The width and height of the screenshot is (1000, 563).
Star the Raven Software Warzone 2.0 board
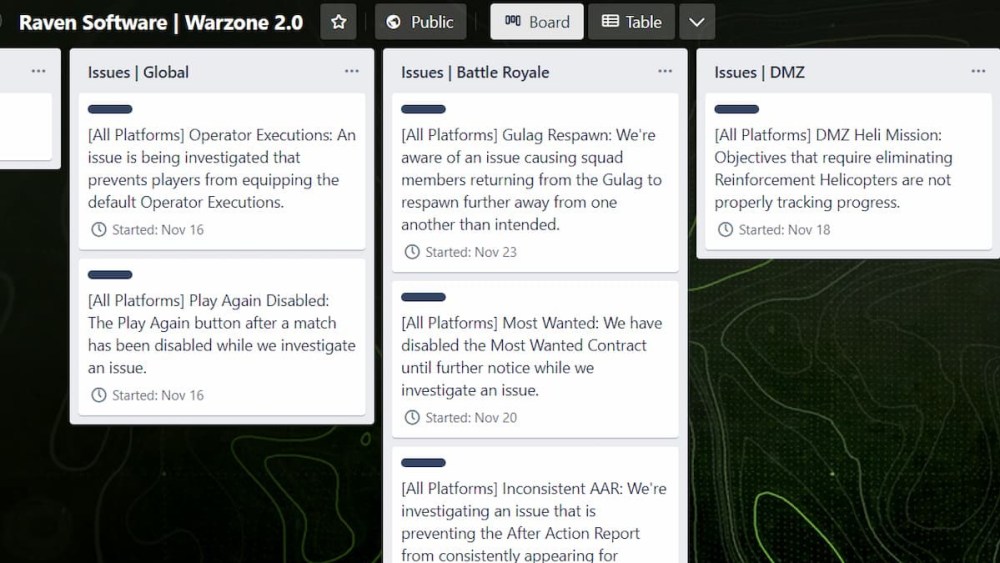(x=339, y=22)
